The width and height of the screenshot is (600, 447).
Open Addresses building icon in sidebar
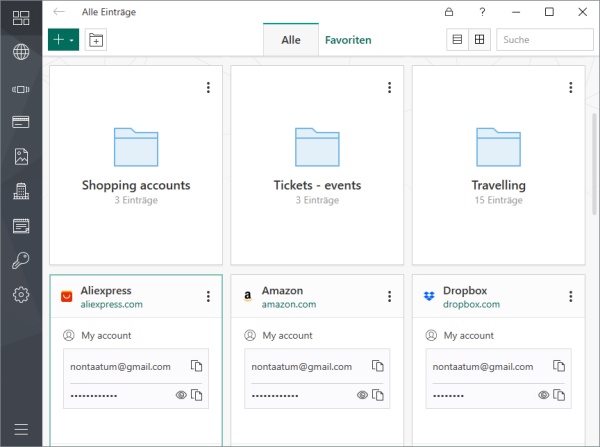(21, 191)
